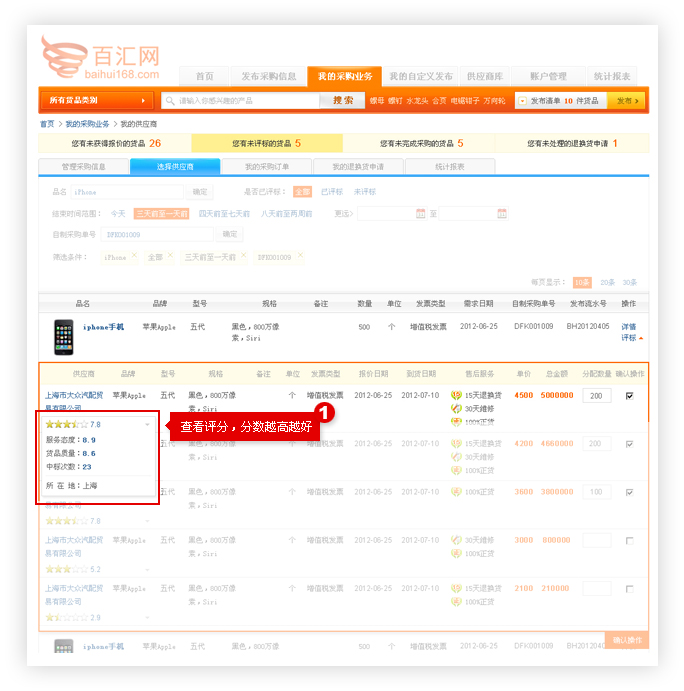The height and width of the screenshot is (691, 684).
Task: Remove the iPhone filter tag
Action: click(x=134, y=256)
